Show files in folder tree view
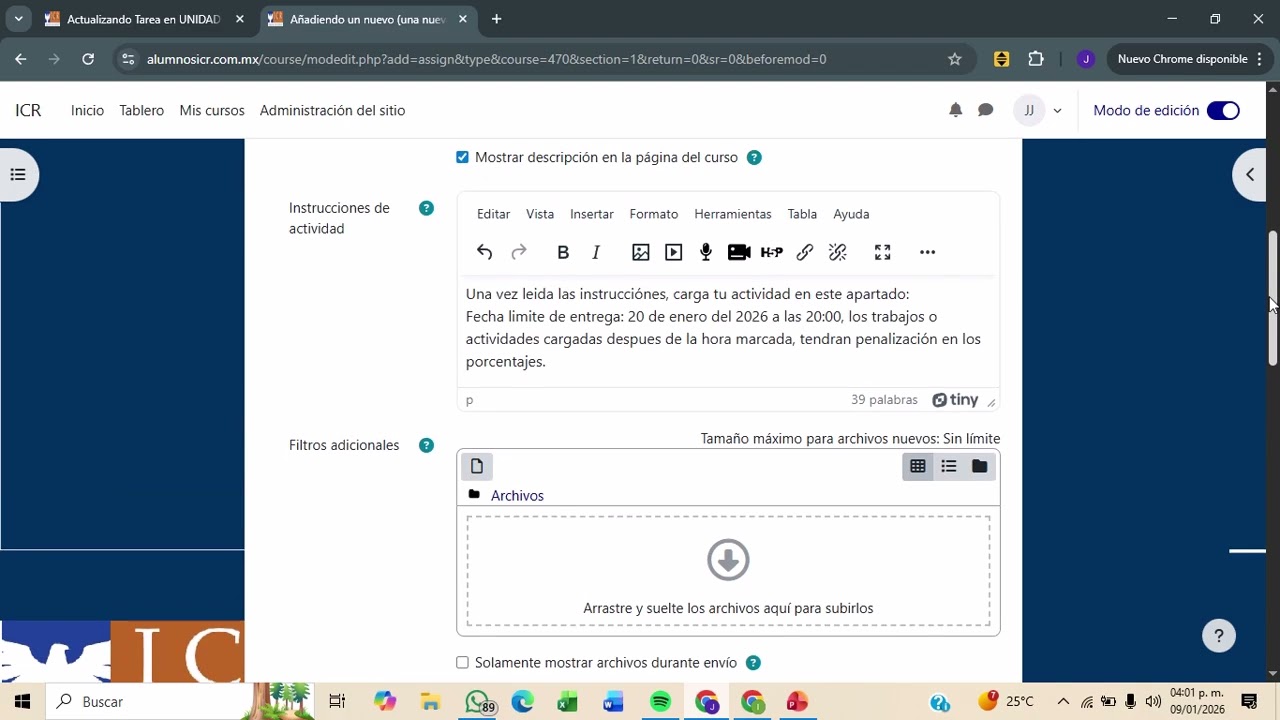The image size is (1280, 720). point(980,466)
